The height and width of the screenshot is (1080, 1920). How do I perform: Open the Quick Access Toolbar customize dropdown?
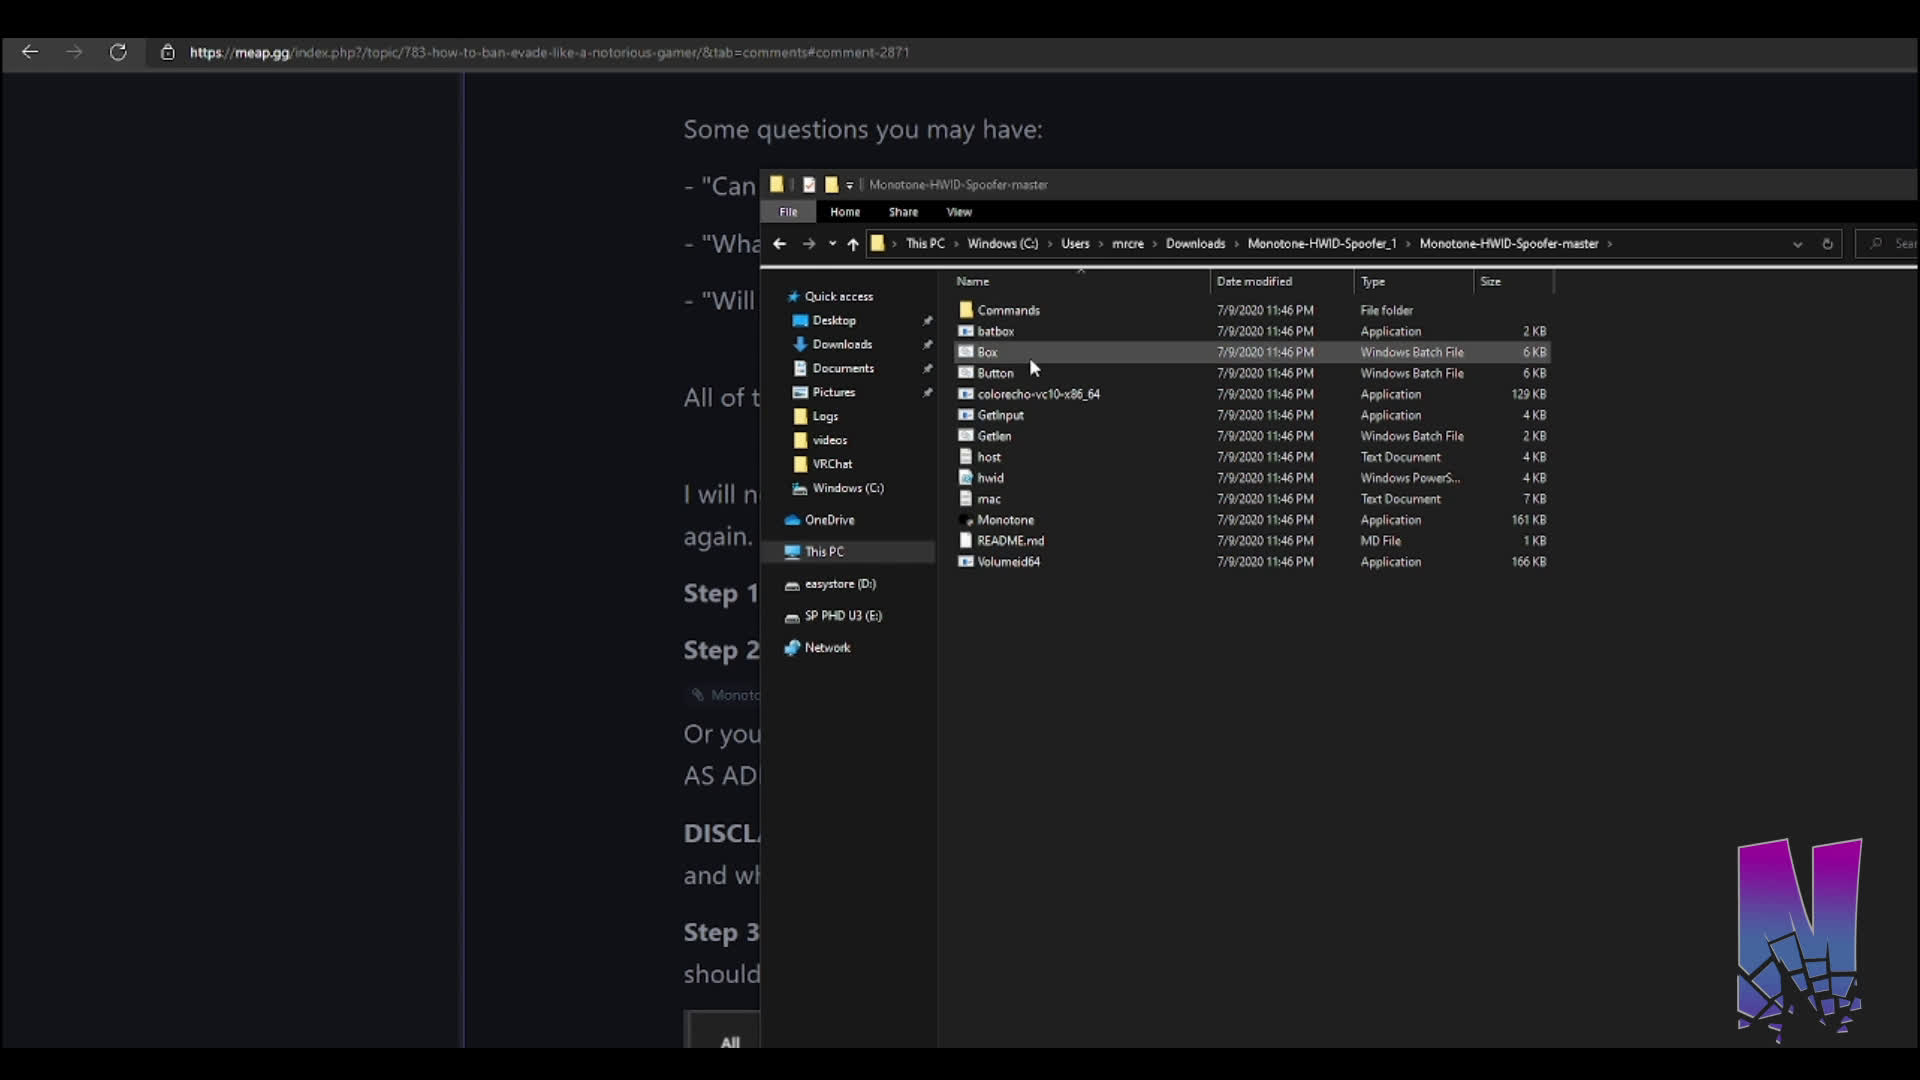coord(850,185)
